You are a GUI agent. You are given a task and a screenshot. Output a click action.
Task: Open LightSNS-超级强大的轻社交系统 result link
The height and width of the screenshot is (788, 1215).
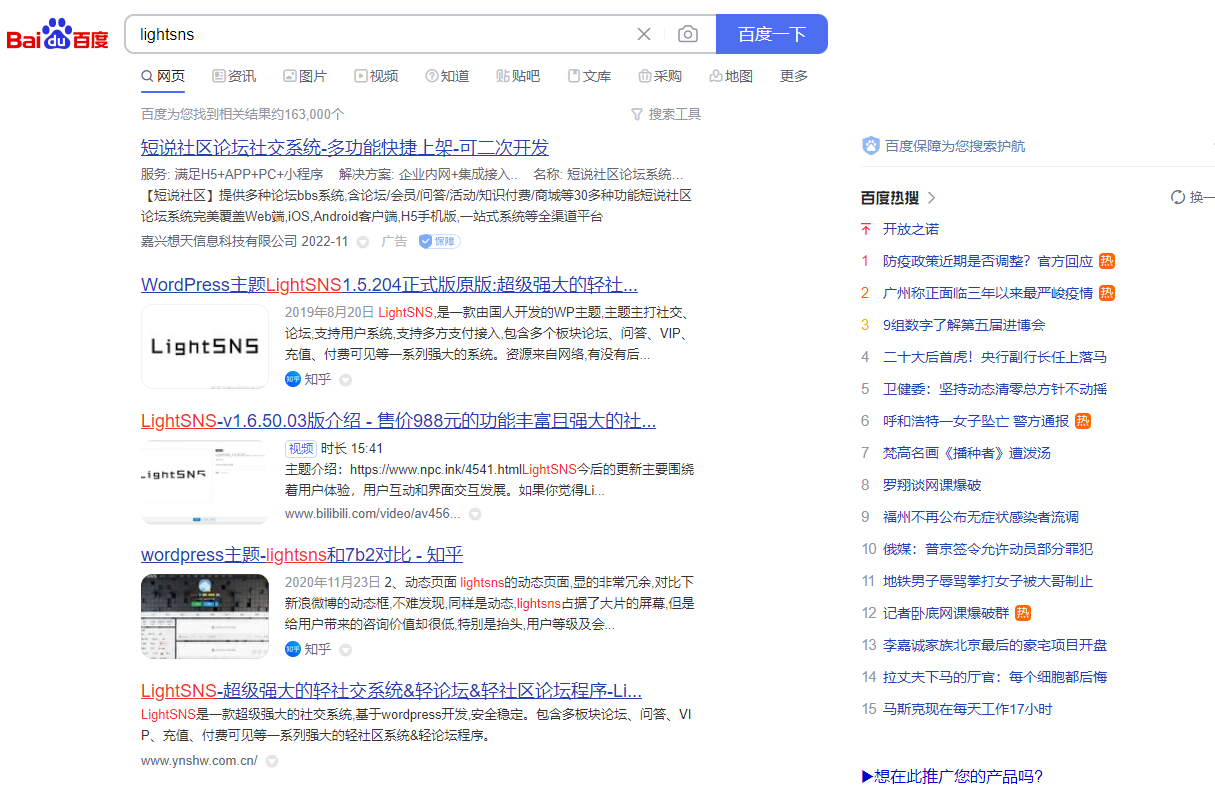[391, 691]
